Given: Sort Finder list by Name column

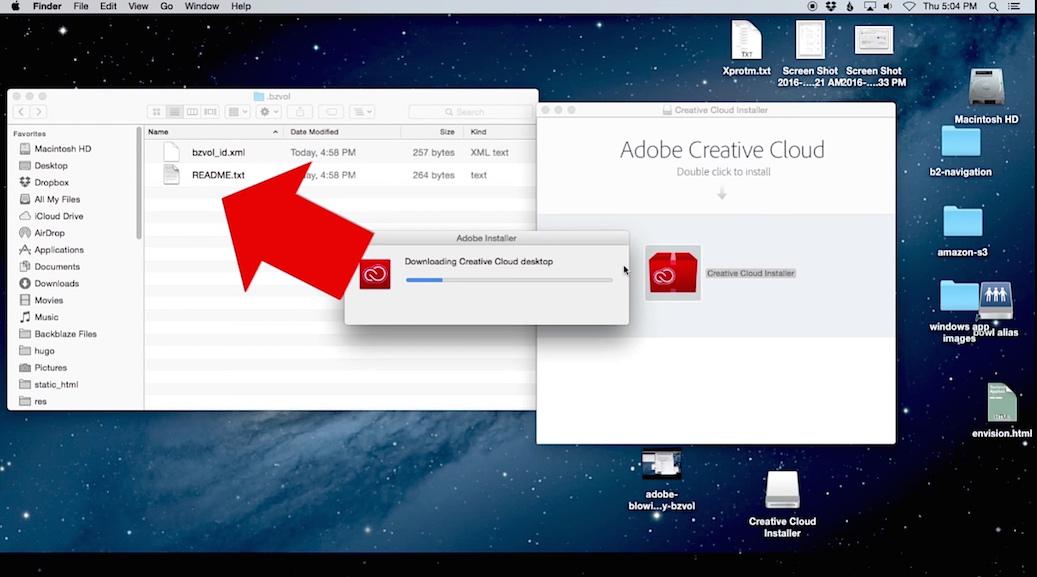Looking at the screenshot, I should pyautogui.click(x=214, y=132).
